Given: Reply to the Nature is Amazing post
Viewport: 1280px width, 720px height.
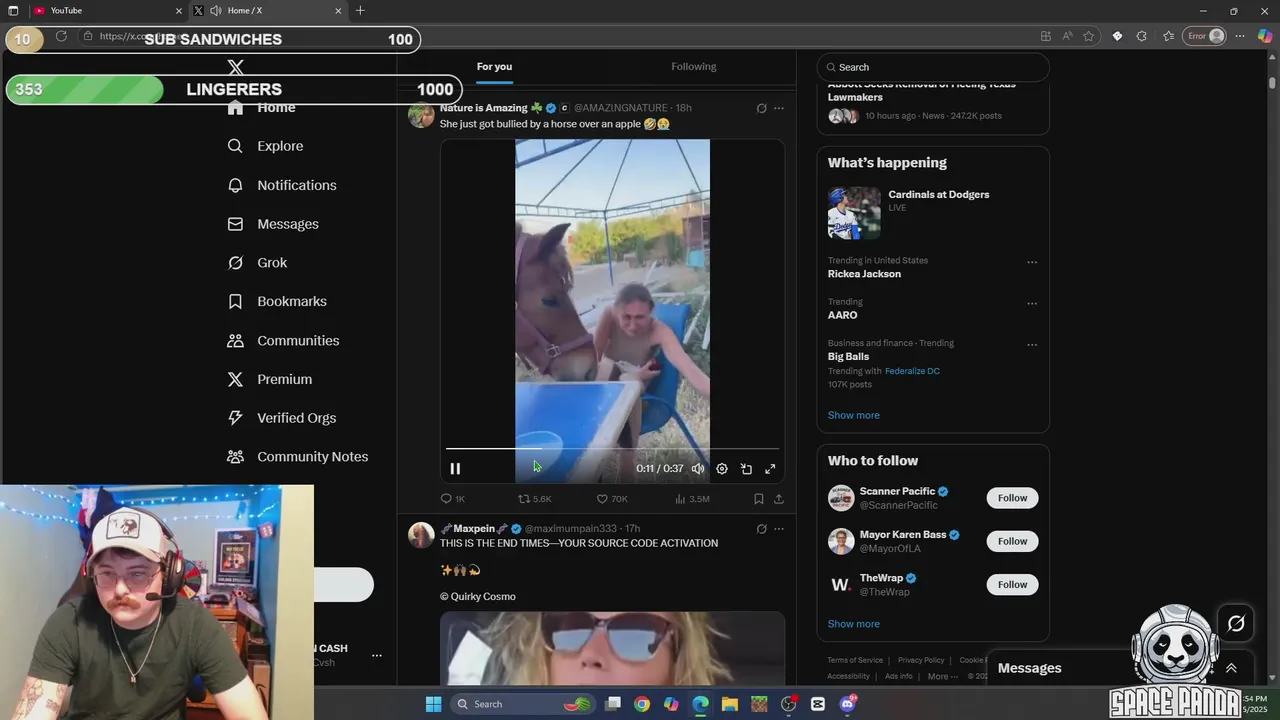Looking at the screenshot, I should 453,498.
